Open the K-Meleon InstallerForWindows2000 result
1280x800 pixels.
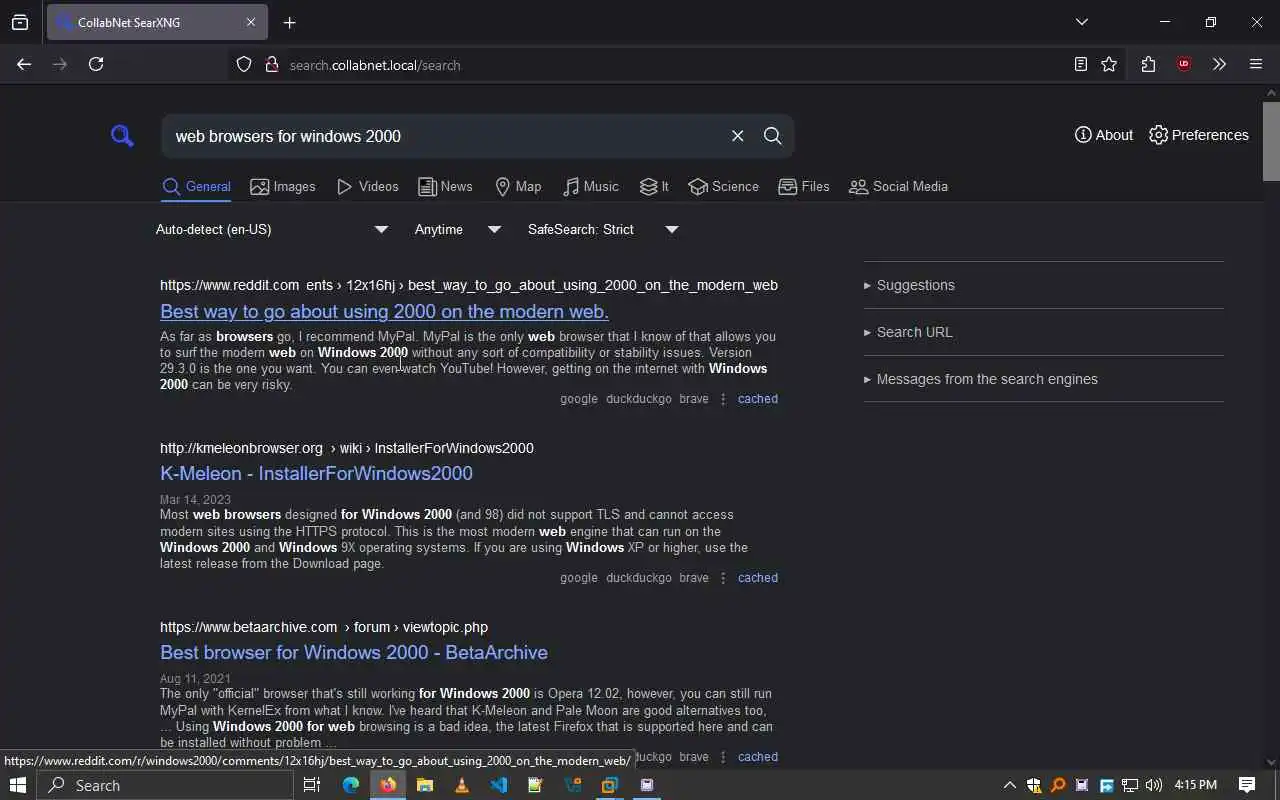coord(316,473)
